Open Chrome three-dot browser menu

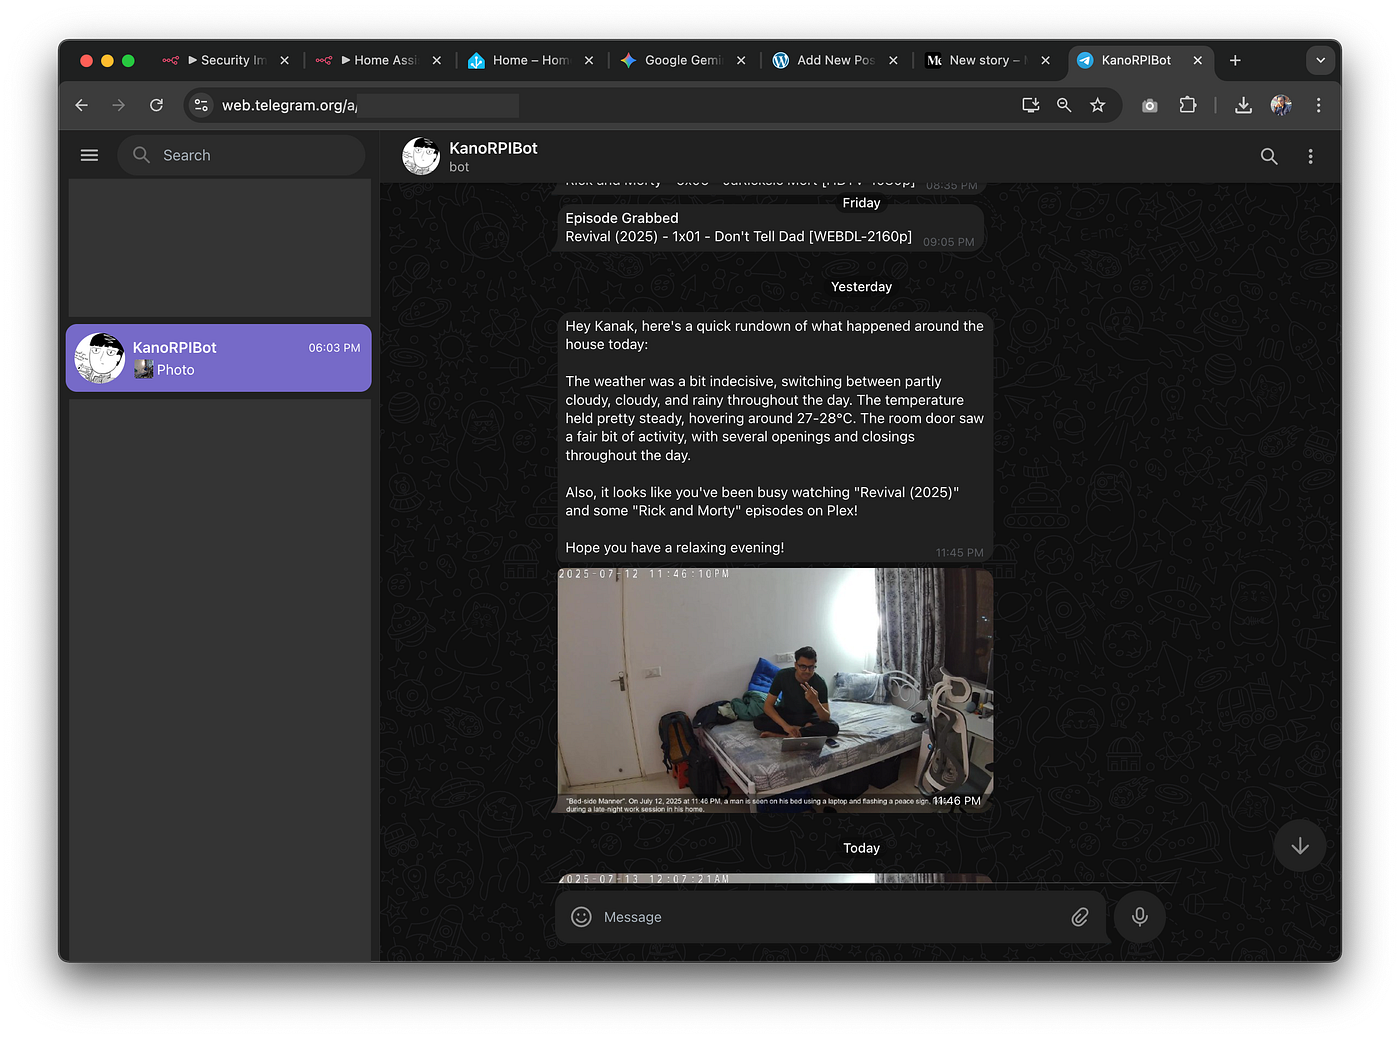(1318, 105)
